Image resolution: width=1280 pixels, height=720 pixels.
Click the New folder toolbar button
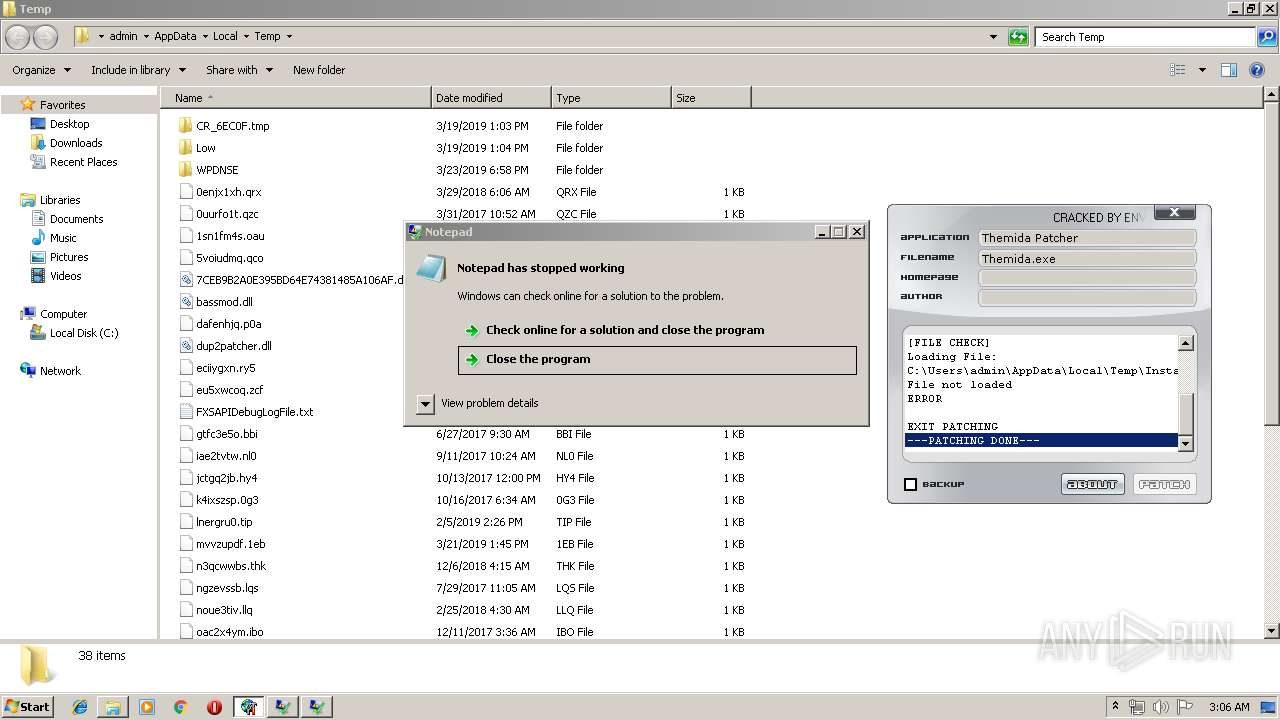pyautogui.click(x=319, y=70)
